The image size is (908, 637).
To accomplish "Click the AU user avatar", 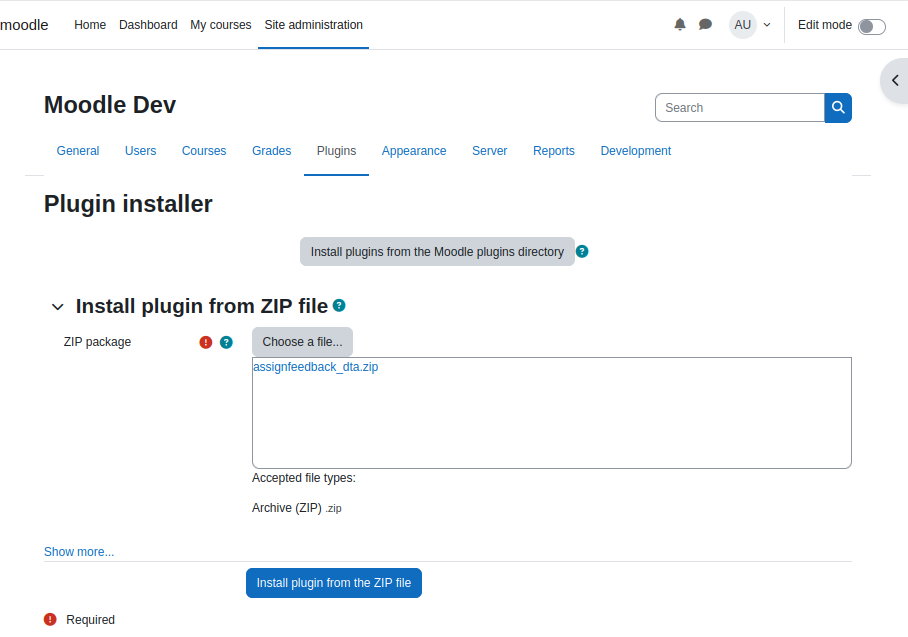I will click(742, 25).
